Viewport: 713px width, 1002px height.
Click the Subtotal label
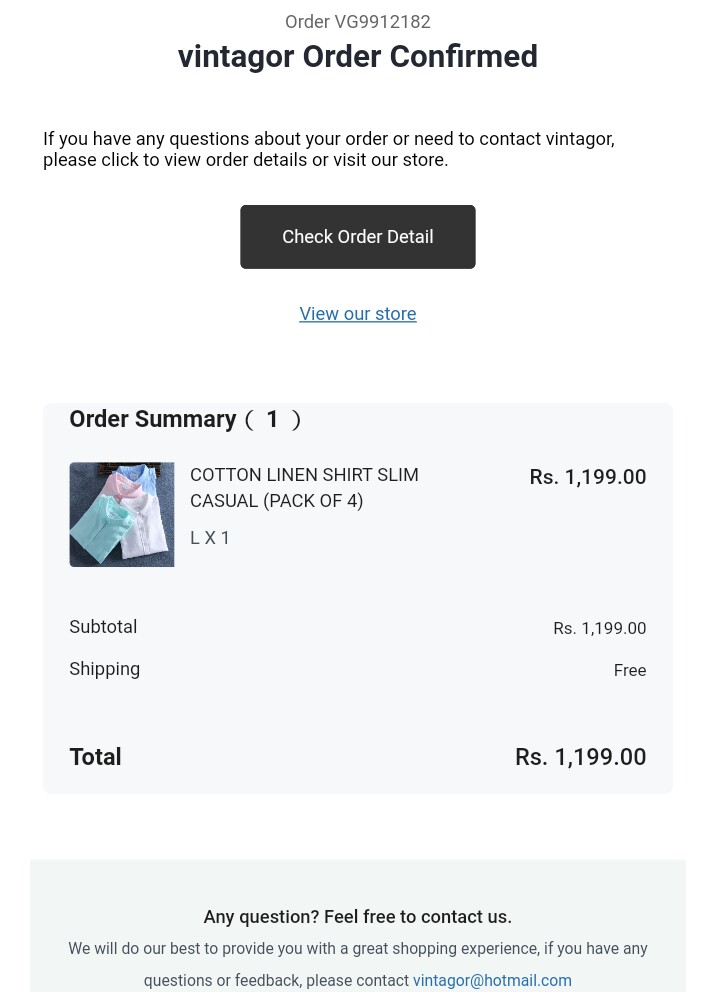[103, 627]
